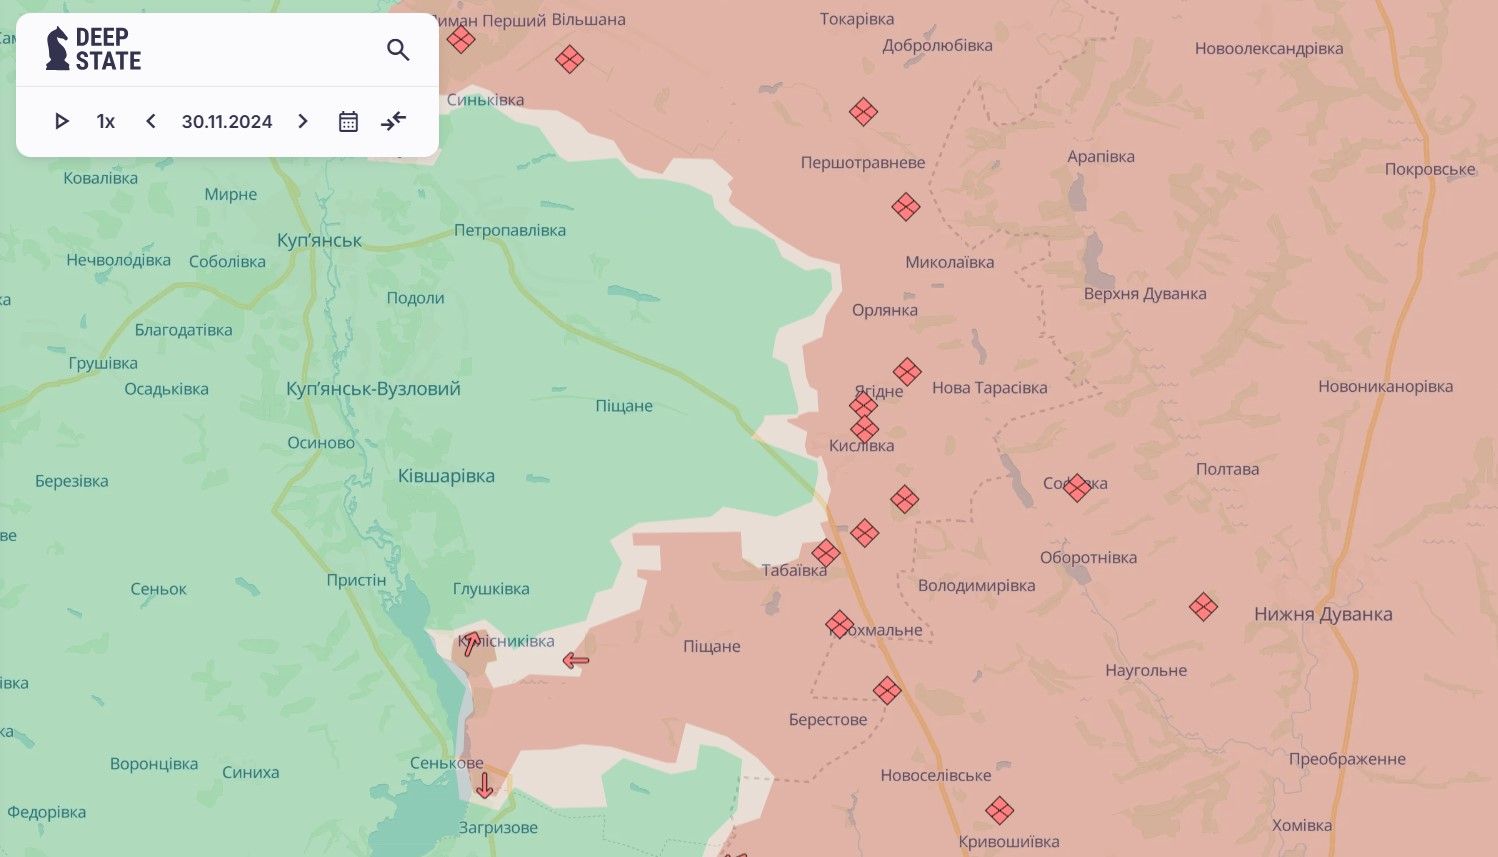The image size is (1498, 857).
Task: Change the 1x playback speed
Action: tap(106, 121)
